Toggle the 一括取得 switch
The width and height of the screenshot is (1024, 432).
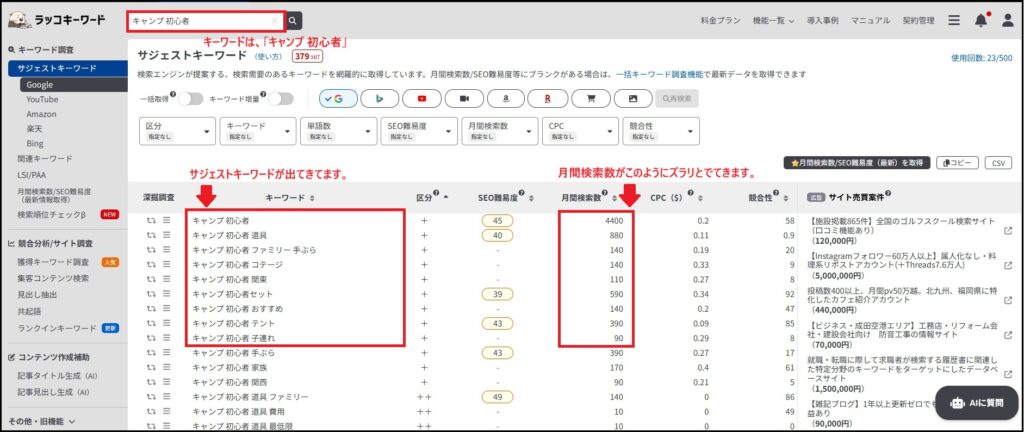coord(190,98)
